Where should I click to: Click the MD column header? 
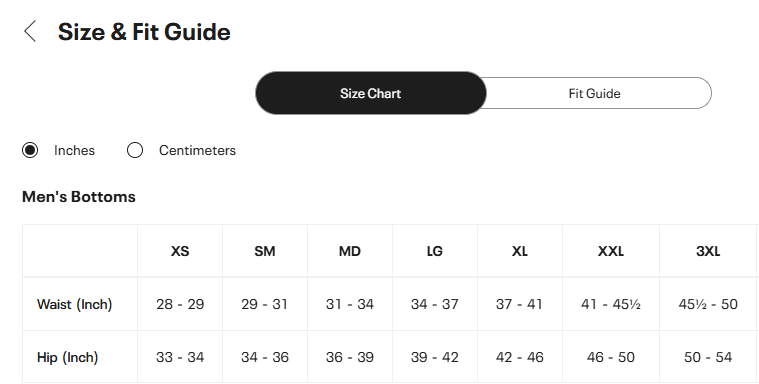click(350, 251)
